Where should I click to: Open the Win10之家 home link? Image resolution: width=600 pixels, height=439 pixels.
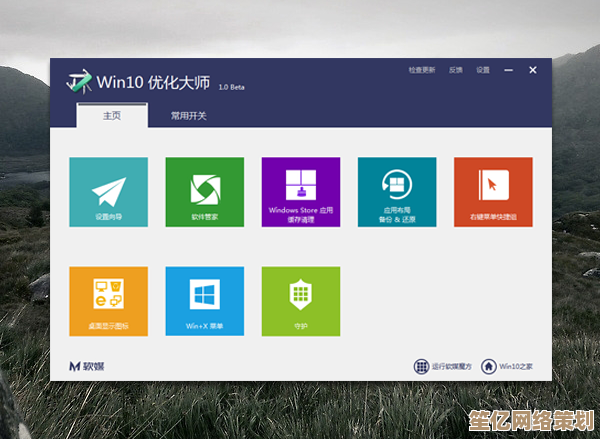(x=507, y=366)
